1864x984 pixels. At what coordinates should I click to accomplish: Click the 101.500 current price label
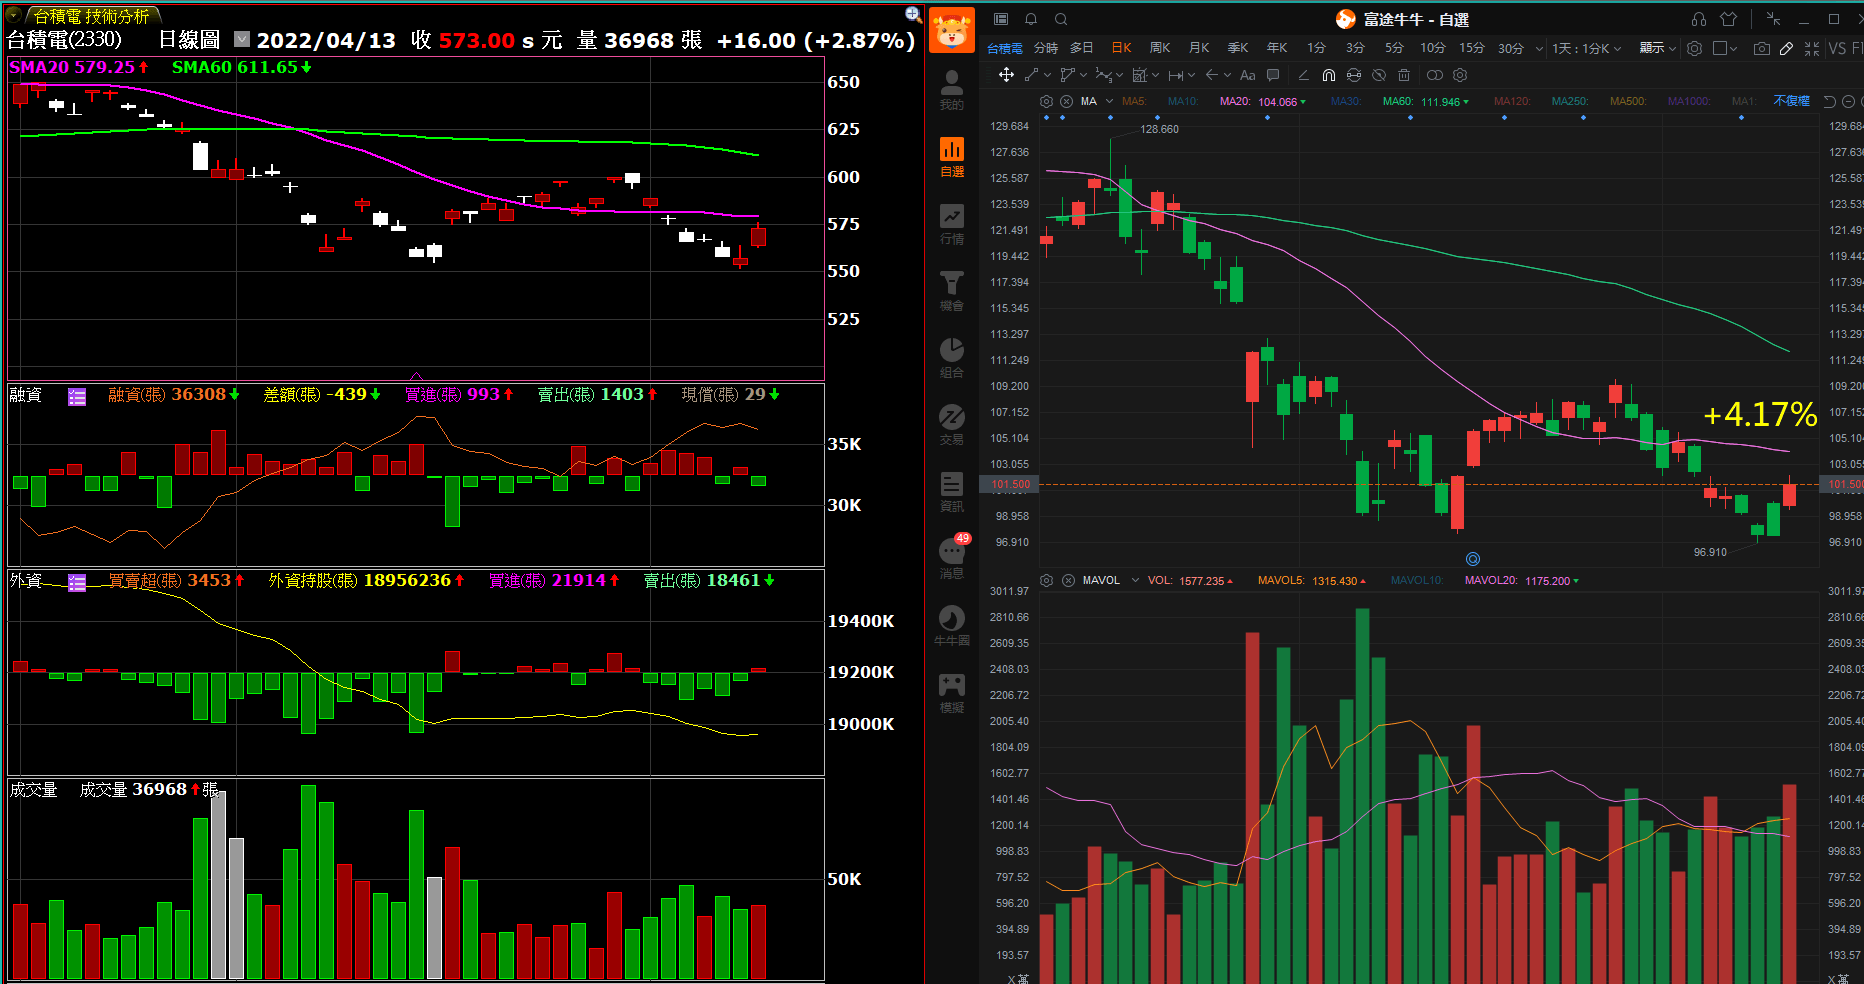[1010, 484]
